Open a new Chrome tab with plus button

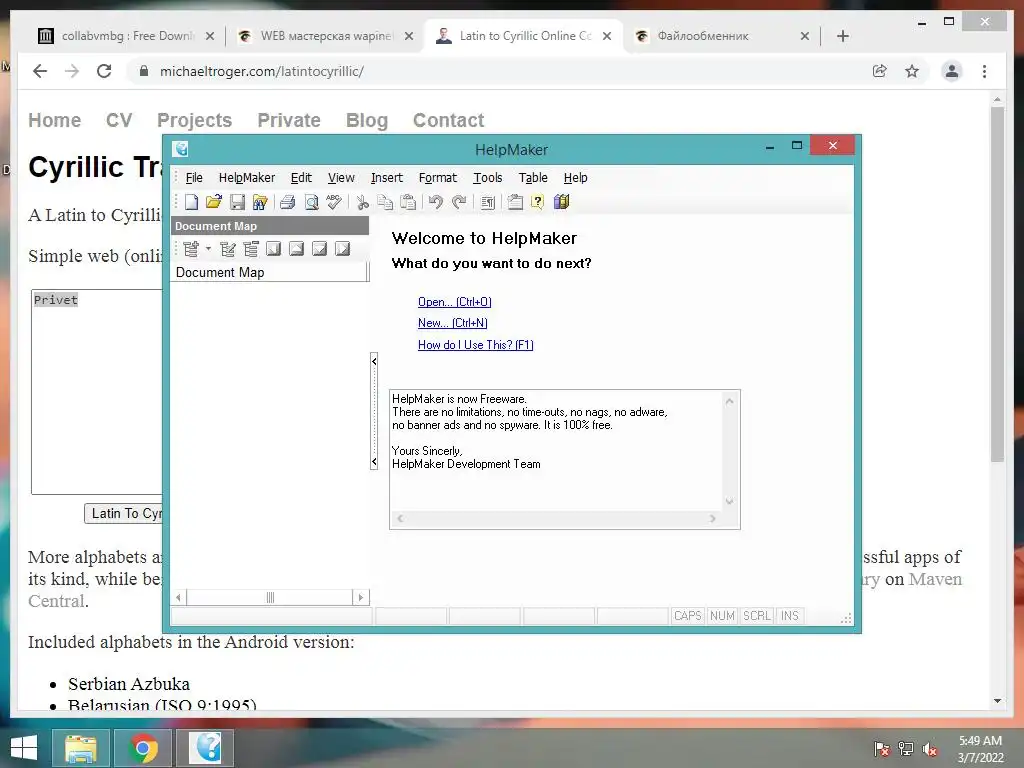tap(843, 36)
